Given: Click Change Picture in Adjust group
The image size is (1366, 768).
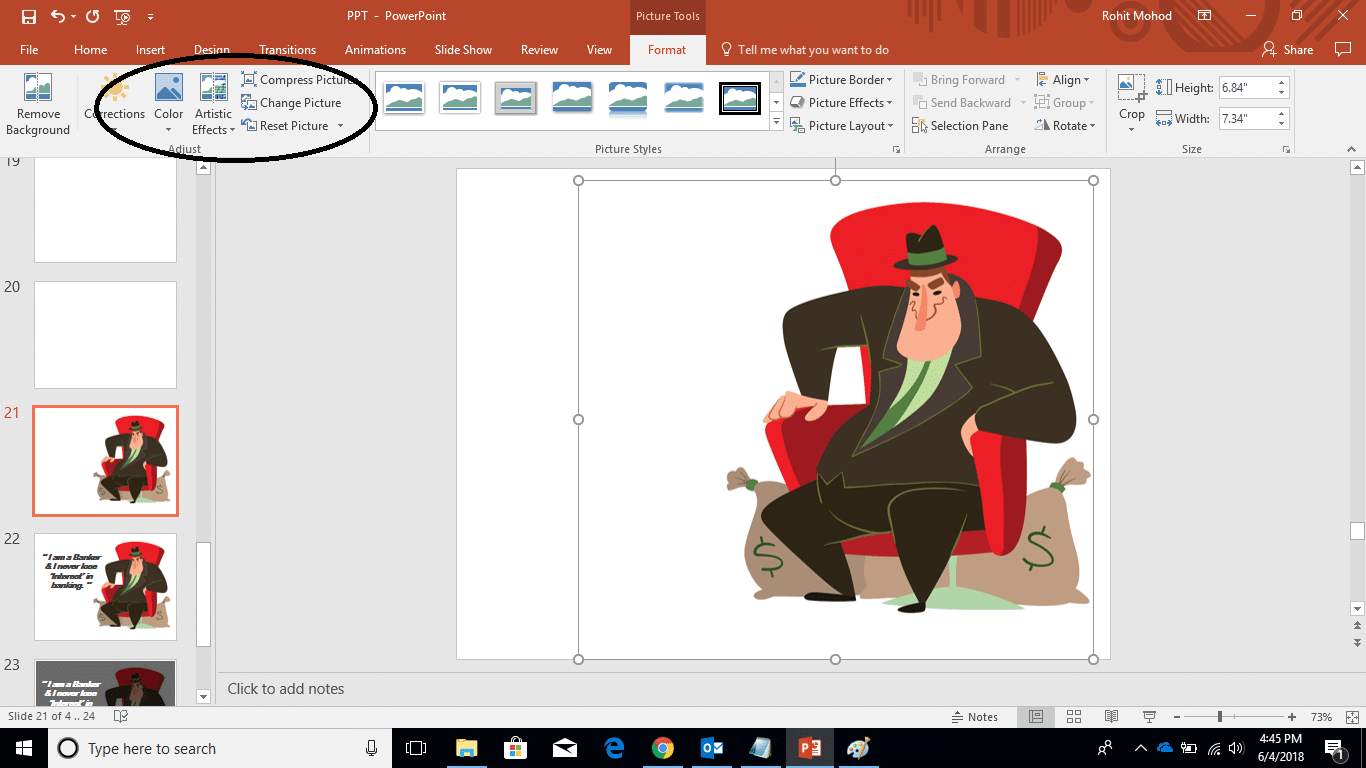Looking at the screenshot, I should click(x=300, y=103).
